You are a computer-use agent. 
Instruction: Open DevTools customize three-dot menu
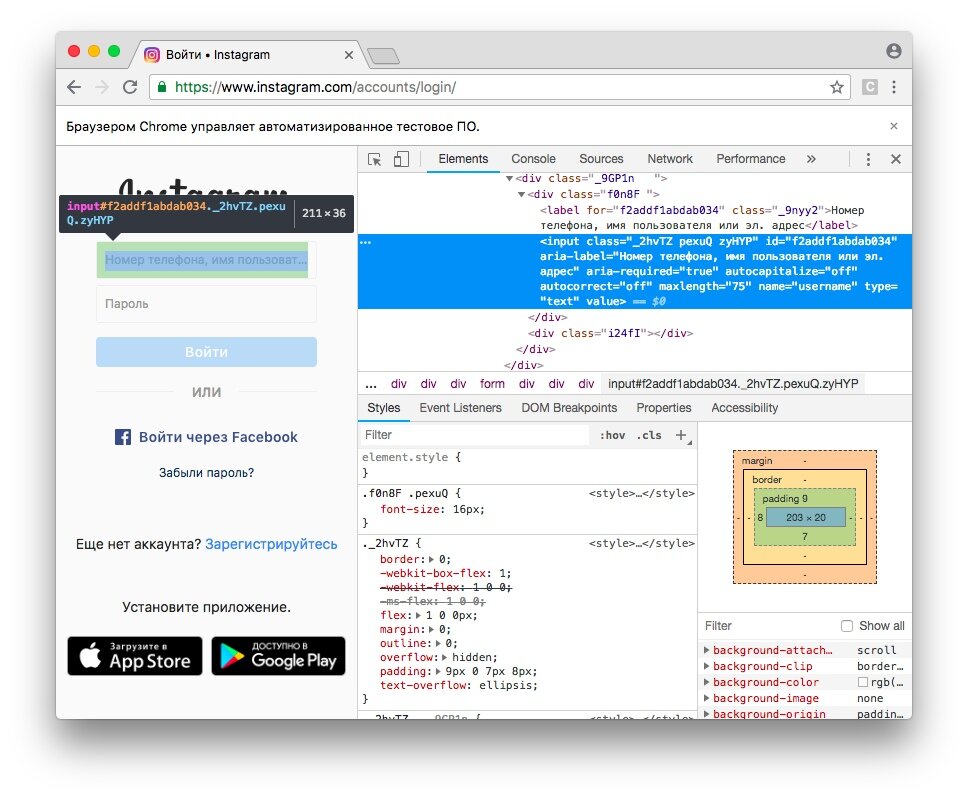(x=868, y=159)
